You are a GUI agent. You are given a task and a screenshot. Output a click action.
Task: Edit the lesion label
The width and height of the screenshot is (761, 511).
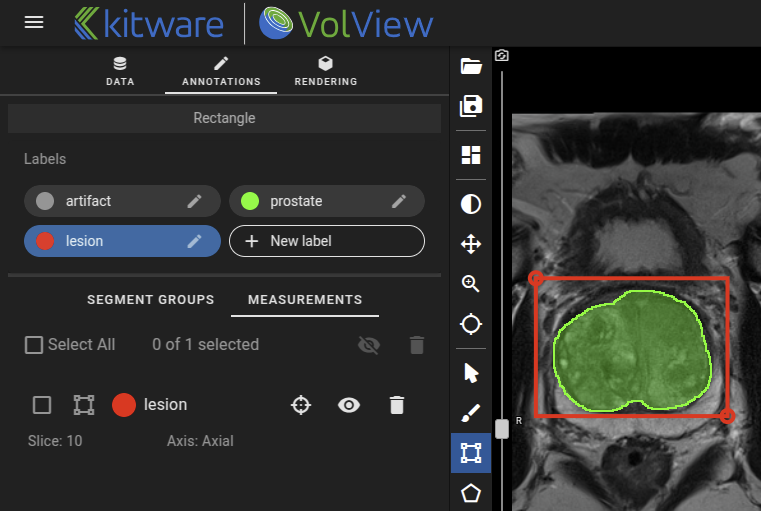pos(195,241)
